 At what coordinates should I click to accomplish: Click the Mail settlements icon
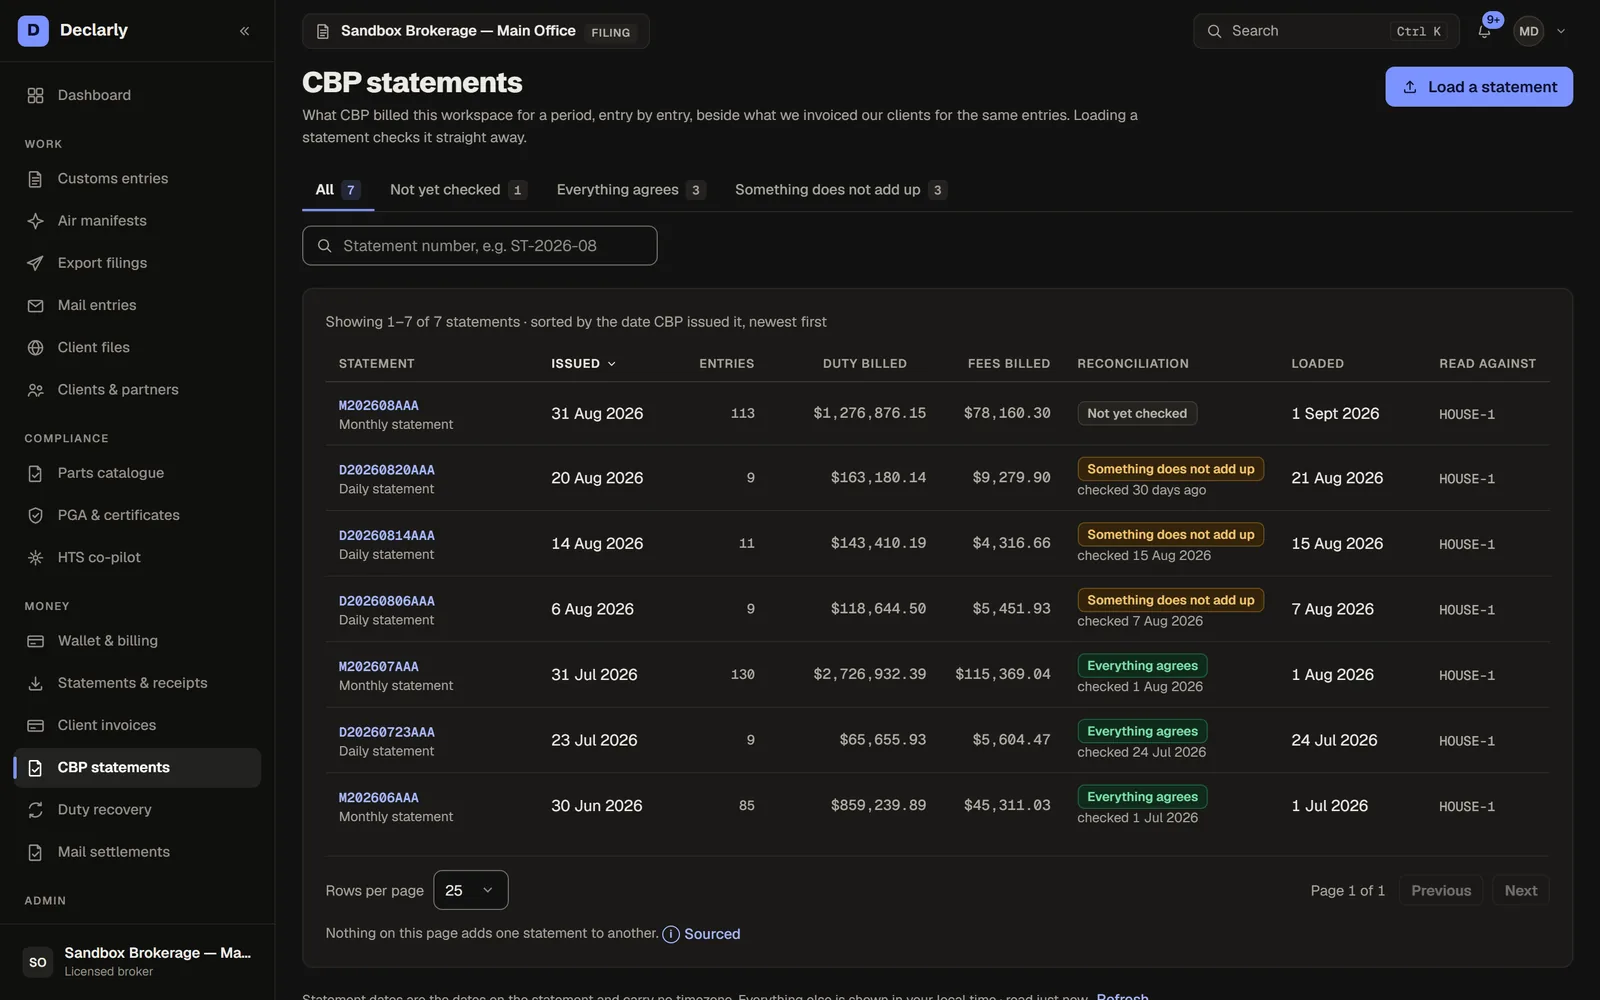click(x=35, y=852)
